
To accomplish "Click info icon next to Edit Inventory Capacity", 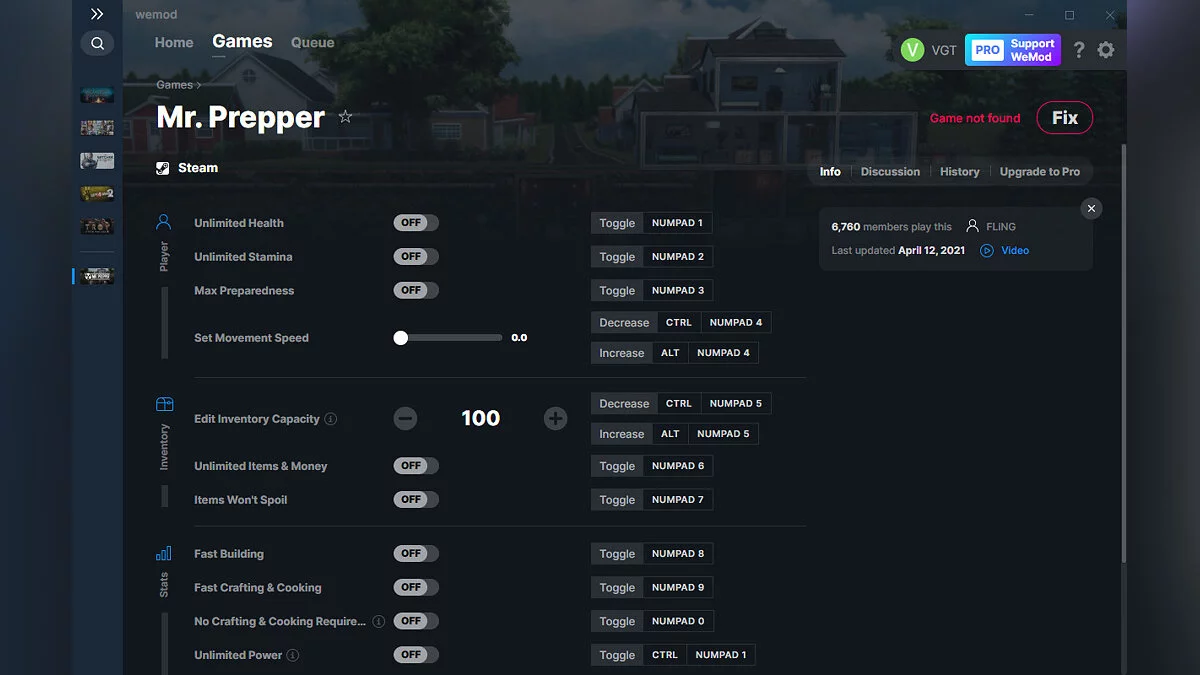I will tap(331, 419).
